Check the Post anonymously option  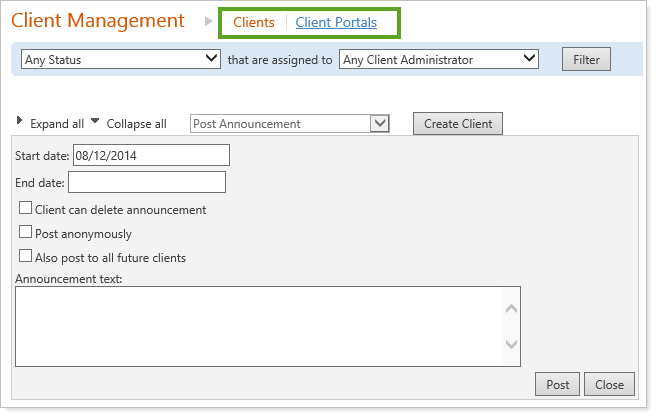26,232
